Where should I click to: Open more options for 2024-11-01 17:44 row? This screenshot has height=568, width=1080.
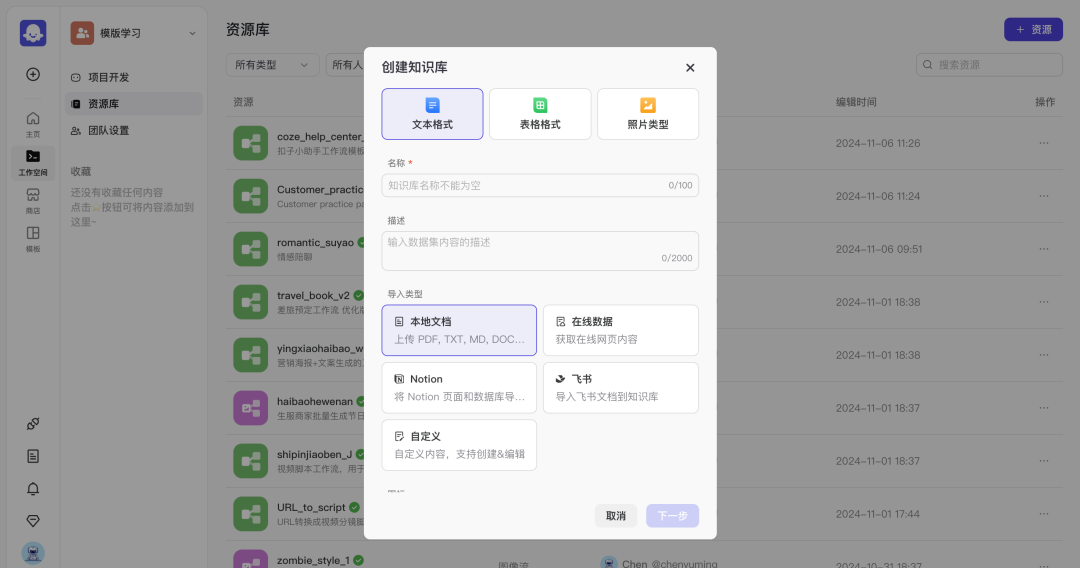1044,514
